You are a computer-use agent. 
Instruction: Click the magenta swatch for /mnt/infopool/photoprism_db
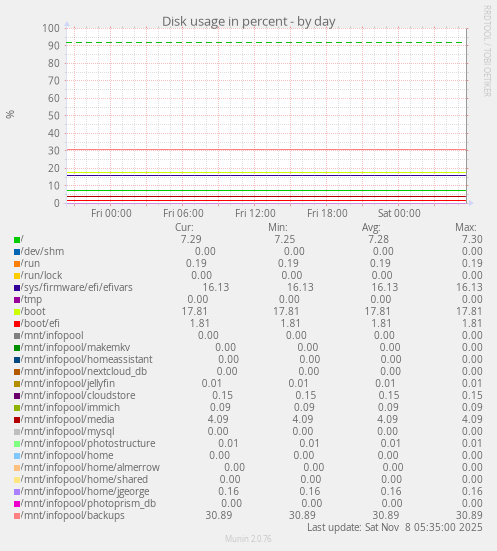[17, 504]
